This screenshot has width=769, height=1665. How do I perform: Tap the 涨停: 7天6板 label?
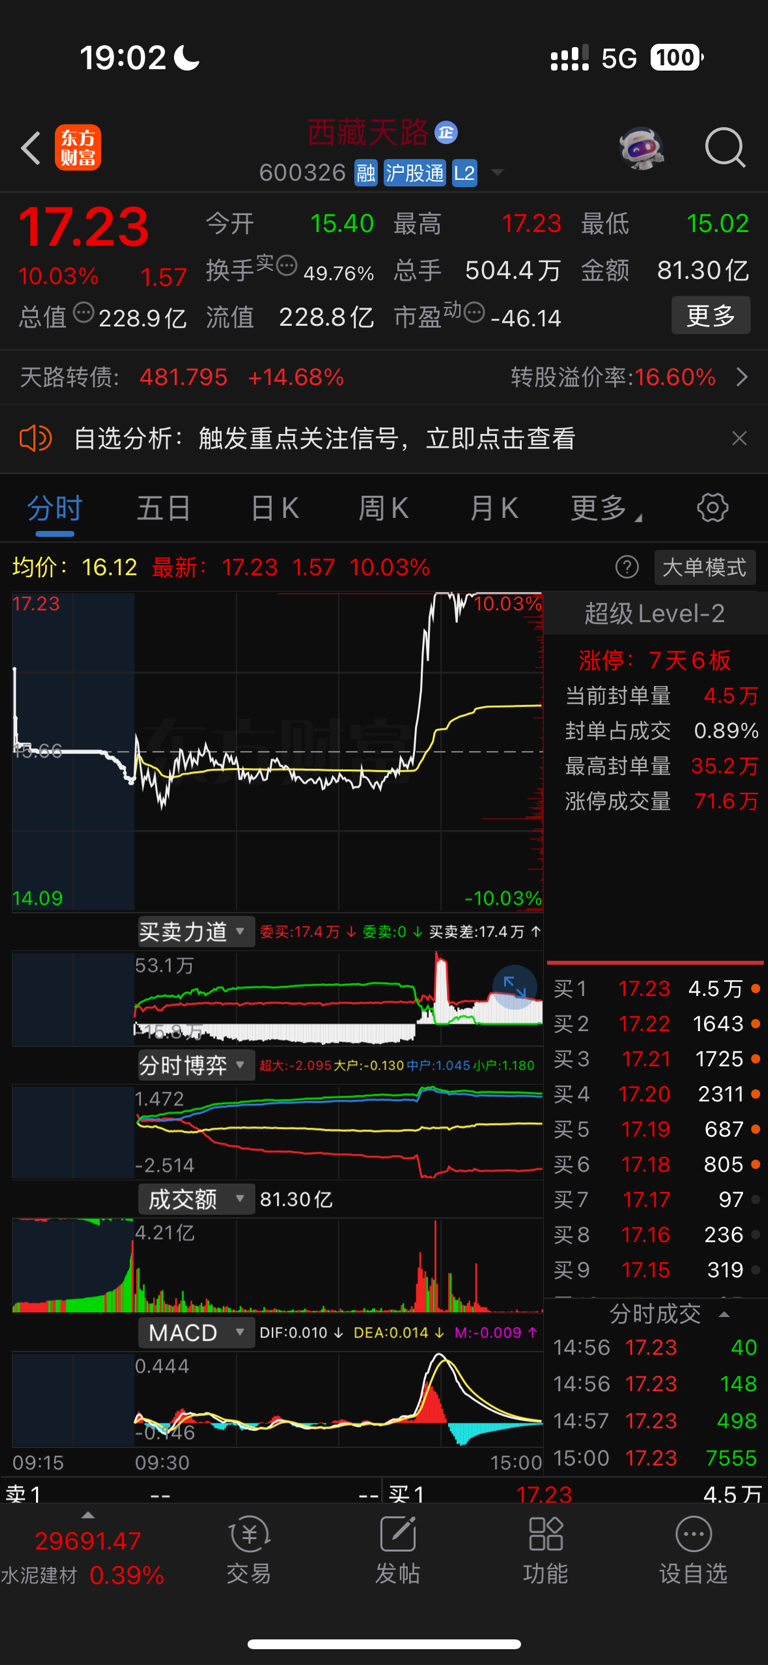pyautogui.click(x=655, y=660)
